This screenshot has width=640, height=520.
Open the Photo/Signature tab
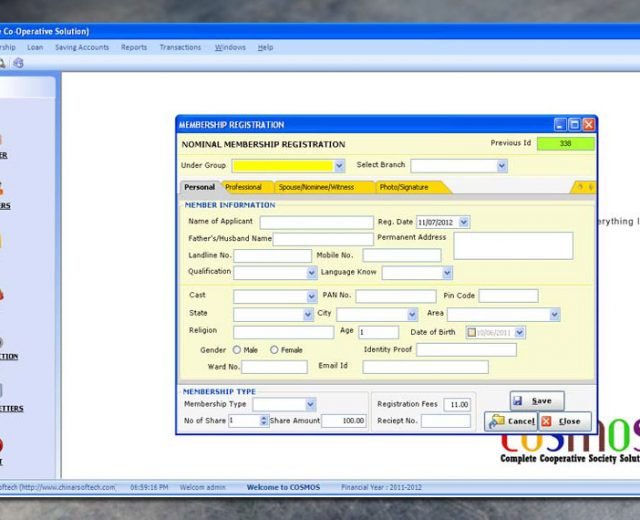[404, 187]
